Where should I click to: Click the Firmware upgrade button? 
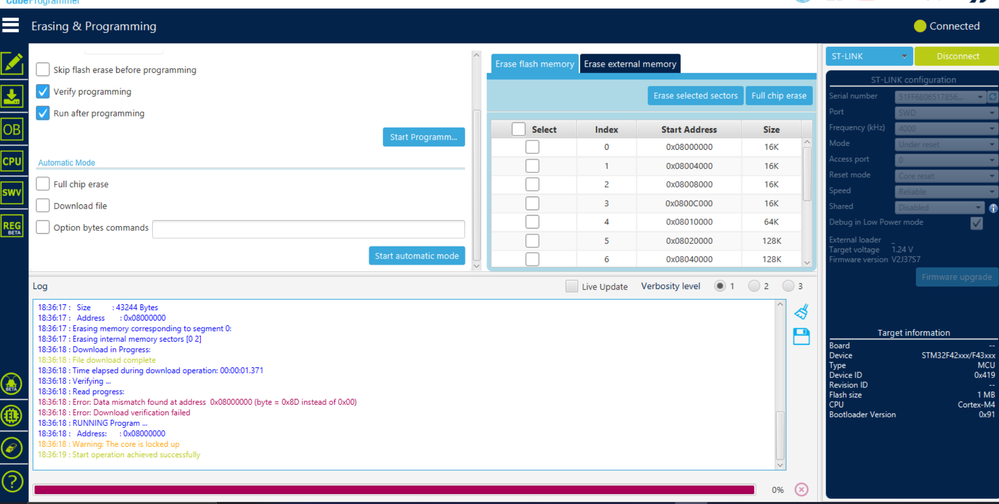(957, 277)
